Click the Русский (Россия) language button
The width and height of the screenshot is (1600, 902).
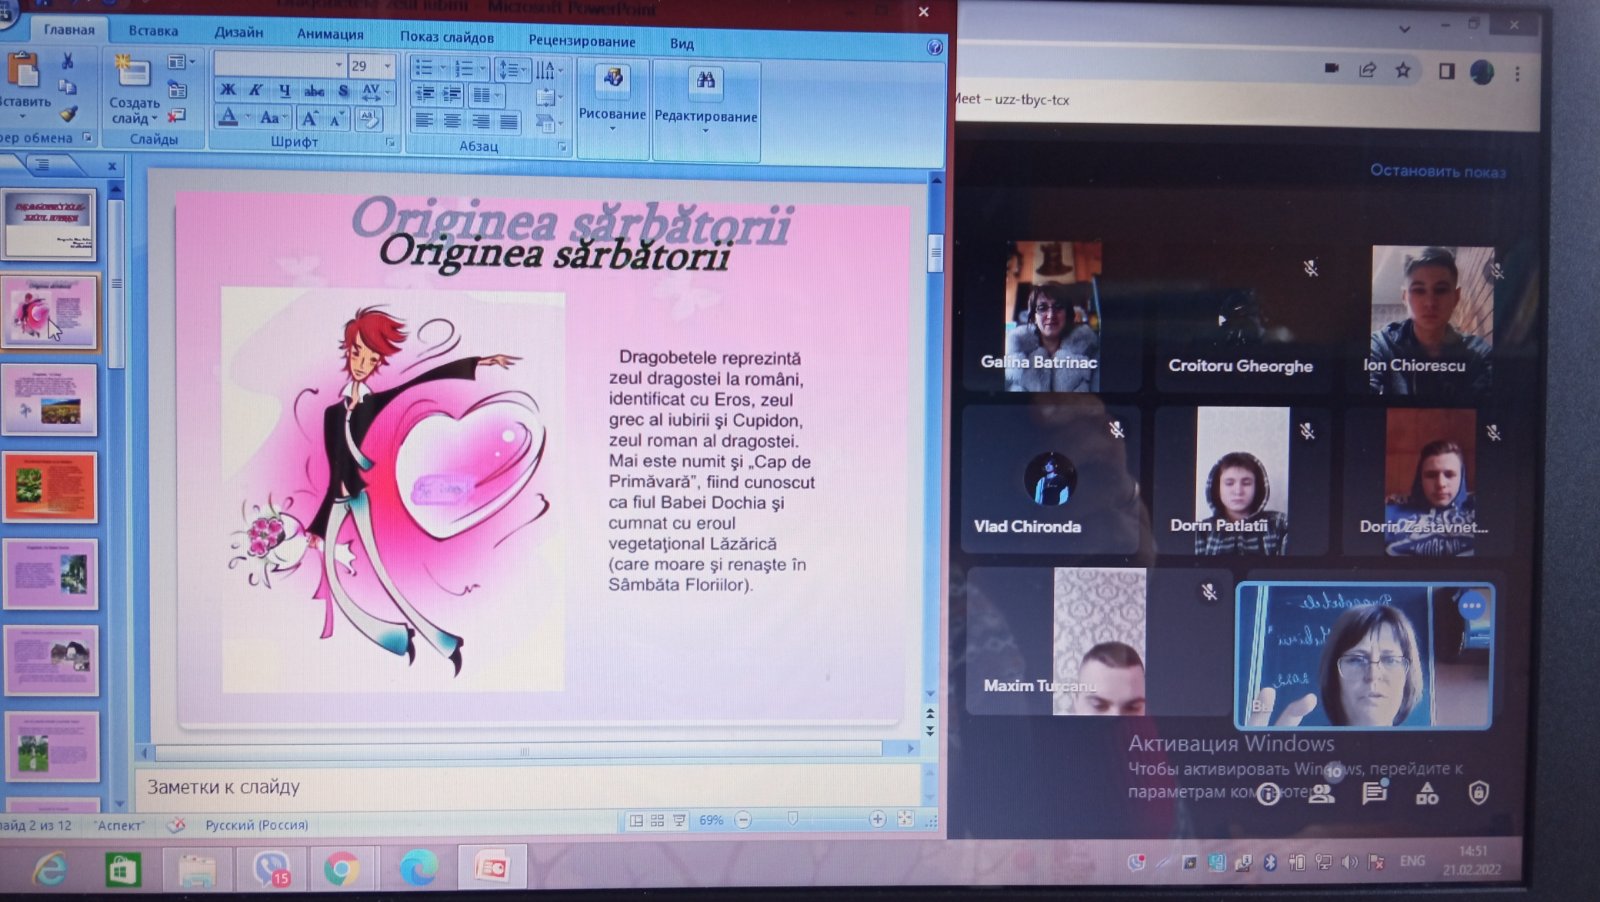click(256, 825)
